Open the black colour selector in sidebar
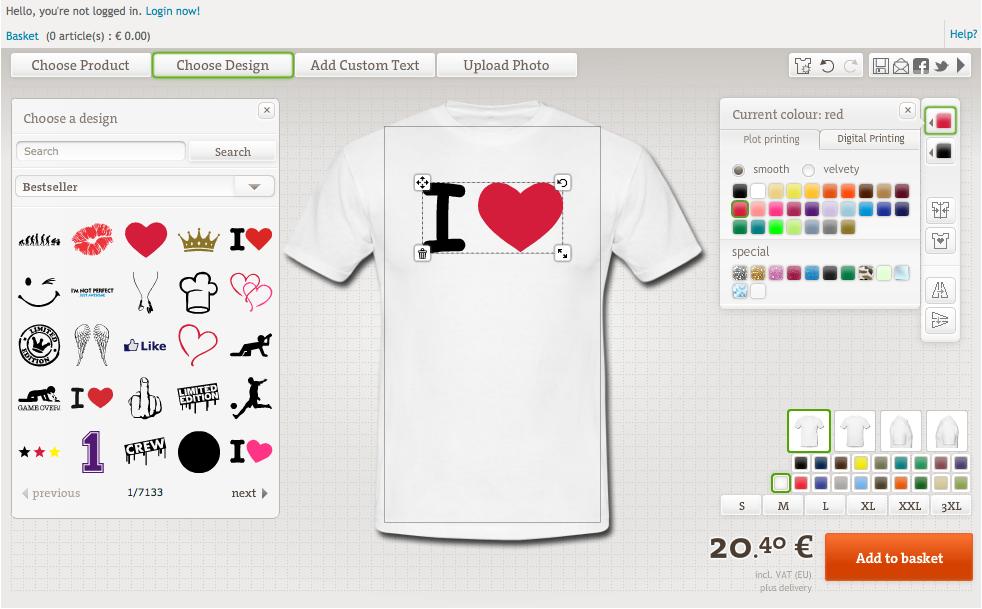982x609 pixels. tap(941, 152)
